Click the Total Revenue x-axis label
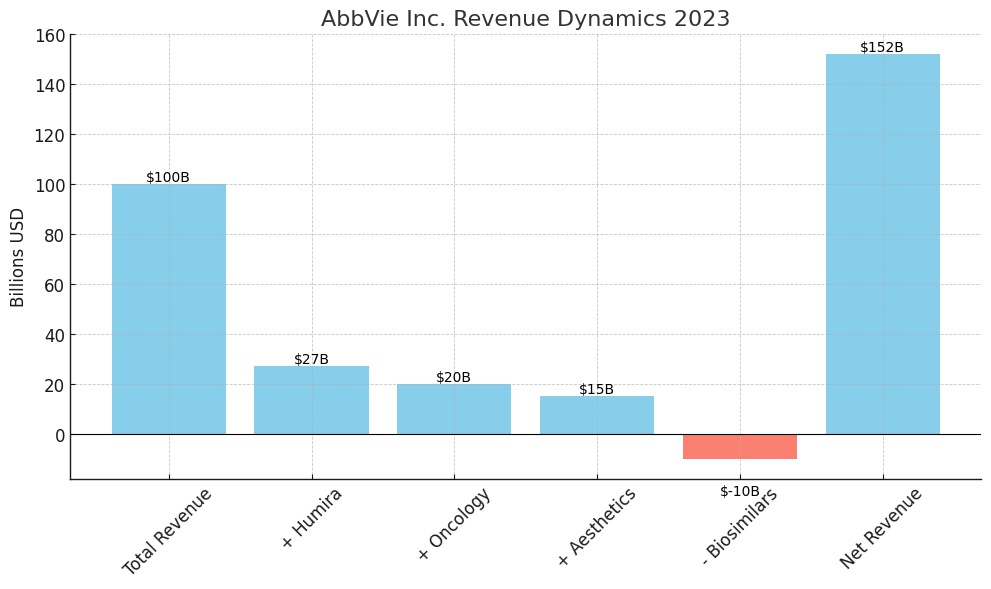Viewport: 991px width, 589px height. [x=167, y=531]
